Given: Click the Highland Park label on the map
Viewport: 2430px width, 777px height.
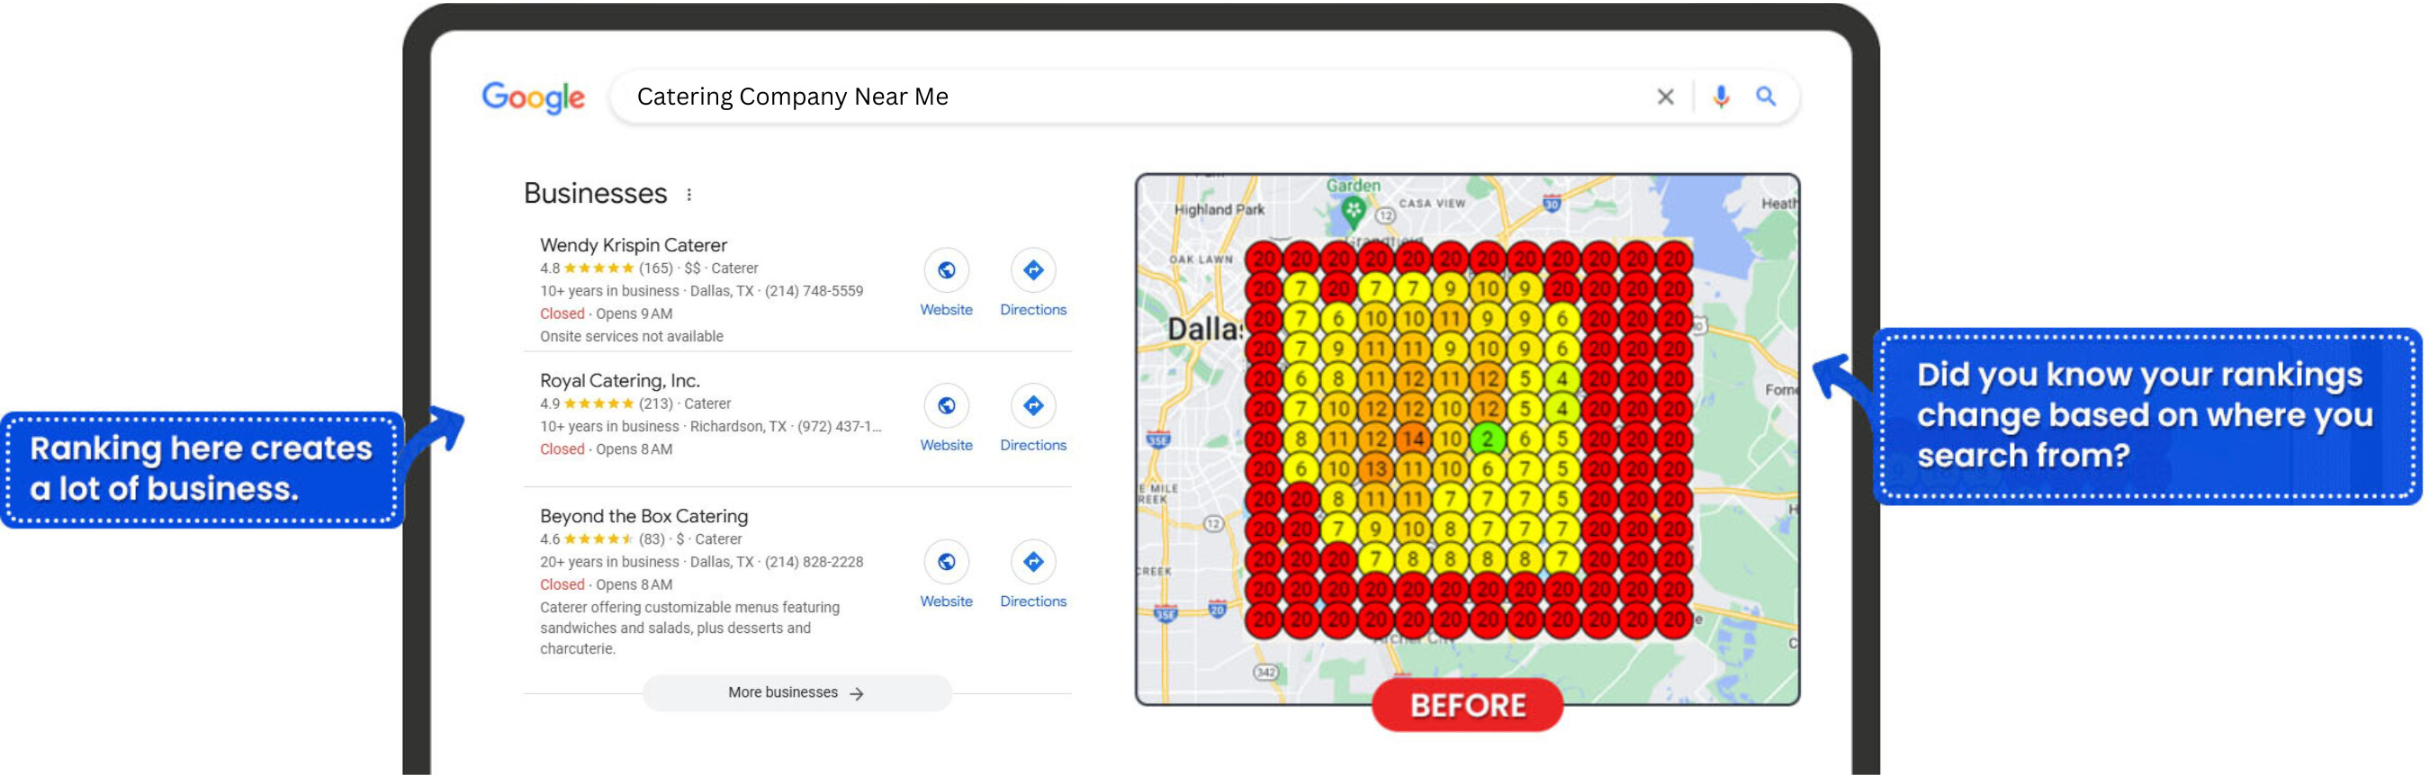Looking at the screenshot, I should coord(1219,210).
